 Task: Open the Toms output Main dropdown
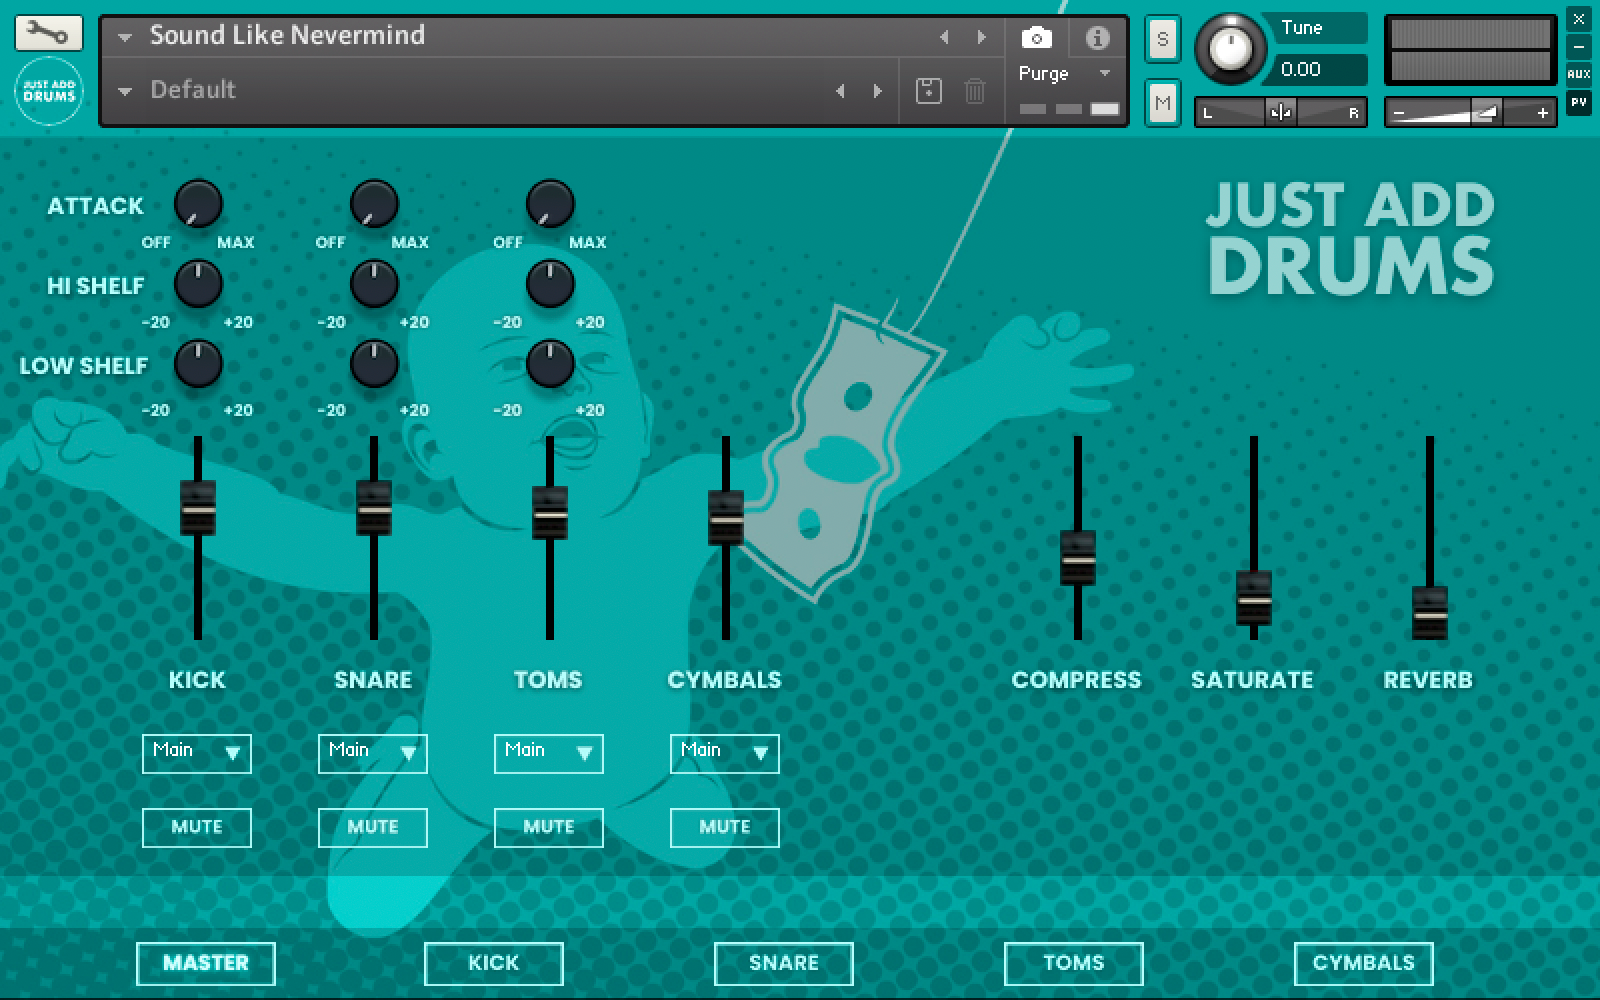coord(549,753)
